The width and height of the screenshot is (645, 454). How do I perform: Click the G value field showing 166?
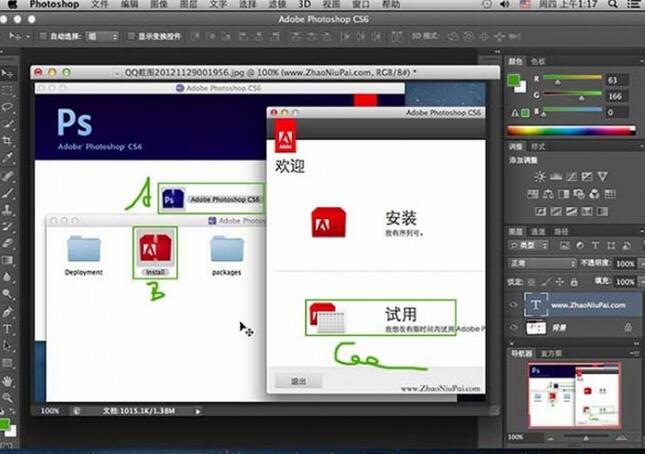pyautogui.click(x=616, y=96)
